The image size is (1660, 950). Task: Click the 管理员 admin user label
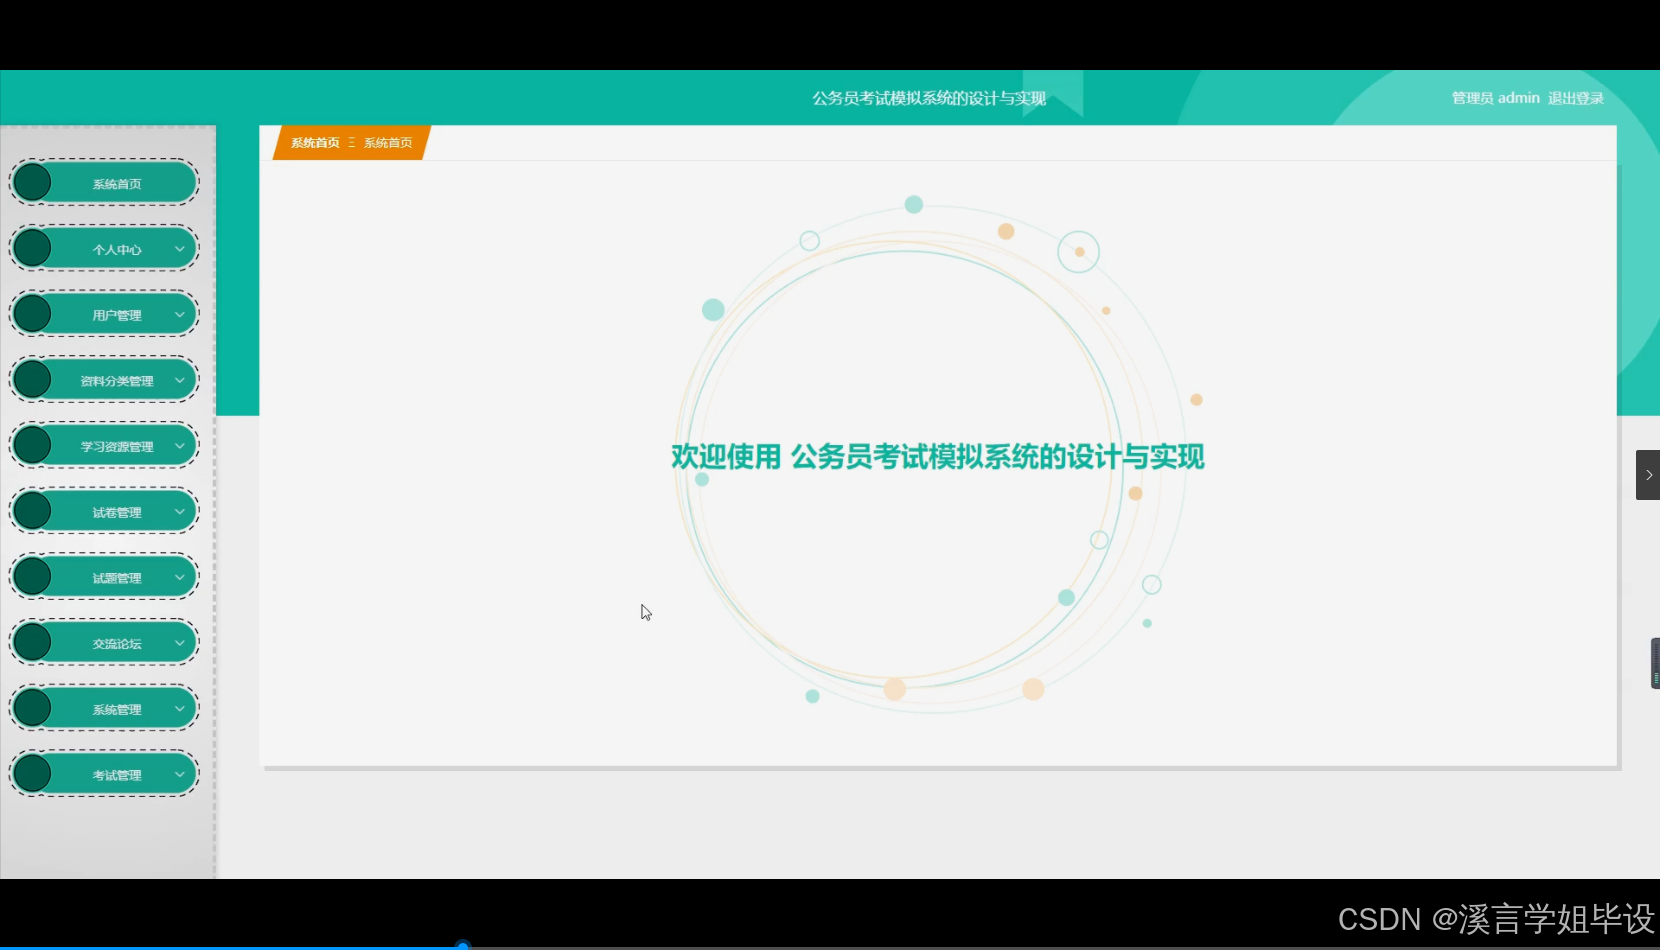tap(1495, 98)
